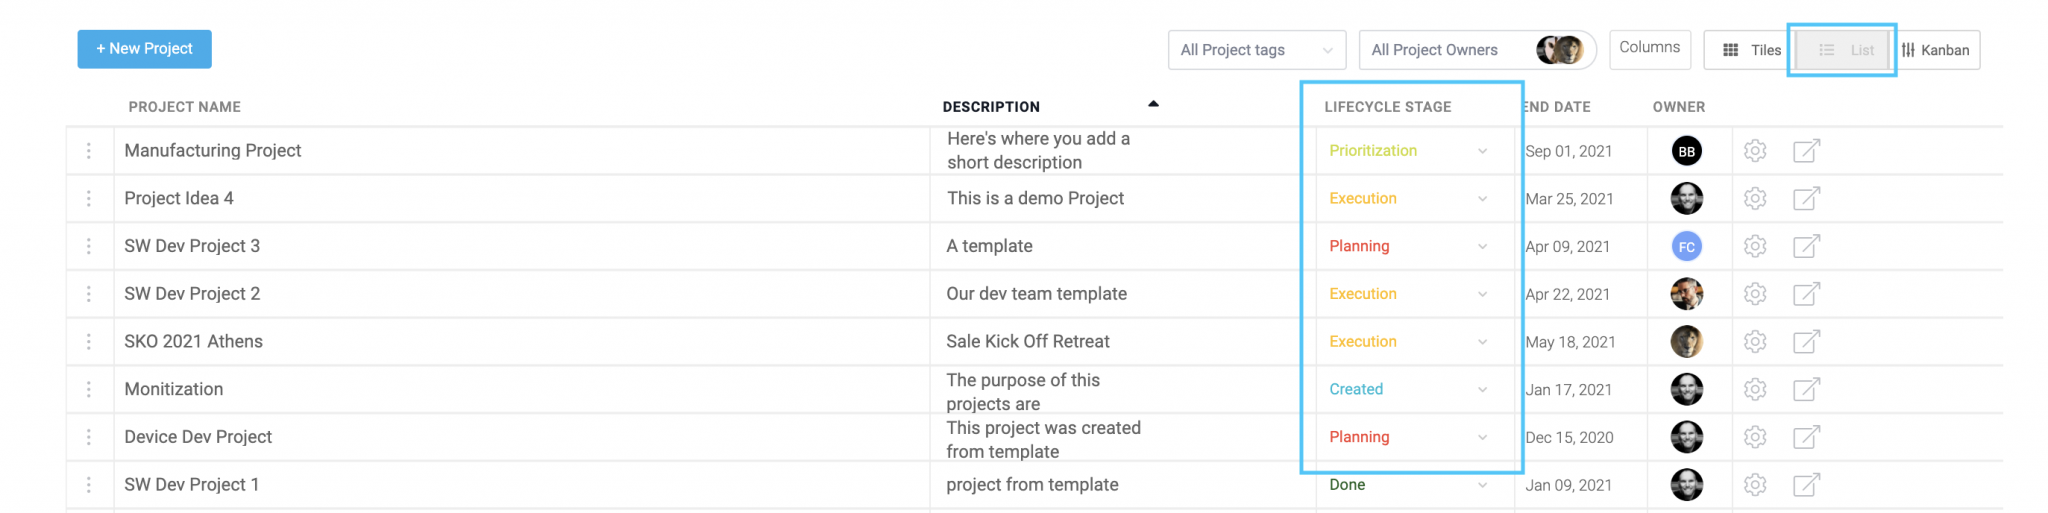Screen dimensions: 2048x513
Task: Open settings gear for SKO 2021 Athens
Action: tap(1755, 342)
